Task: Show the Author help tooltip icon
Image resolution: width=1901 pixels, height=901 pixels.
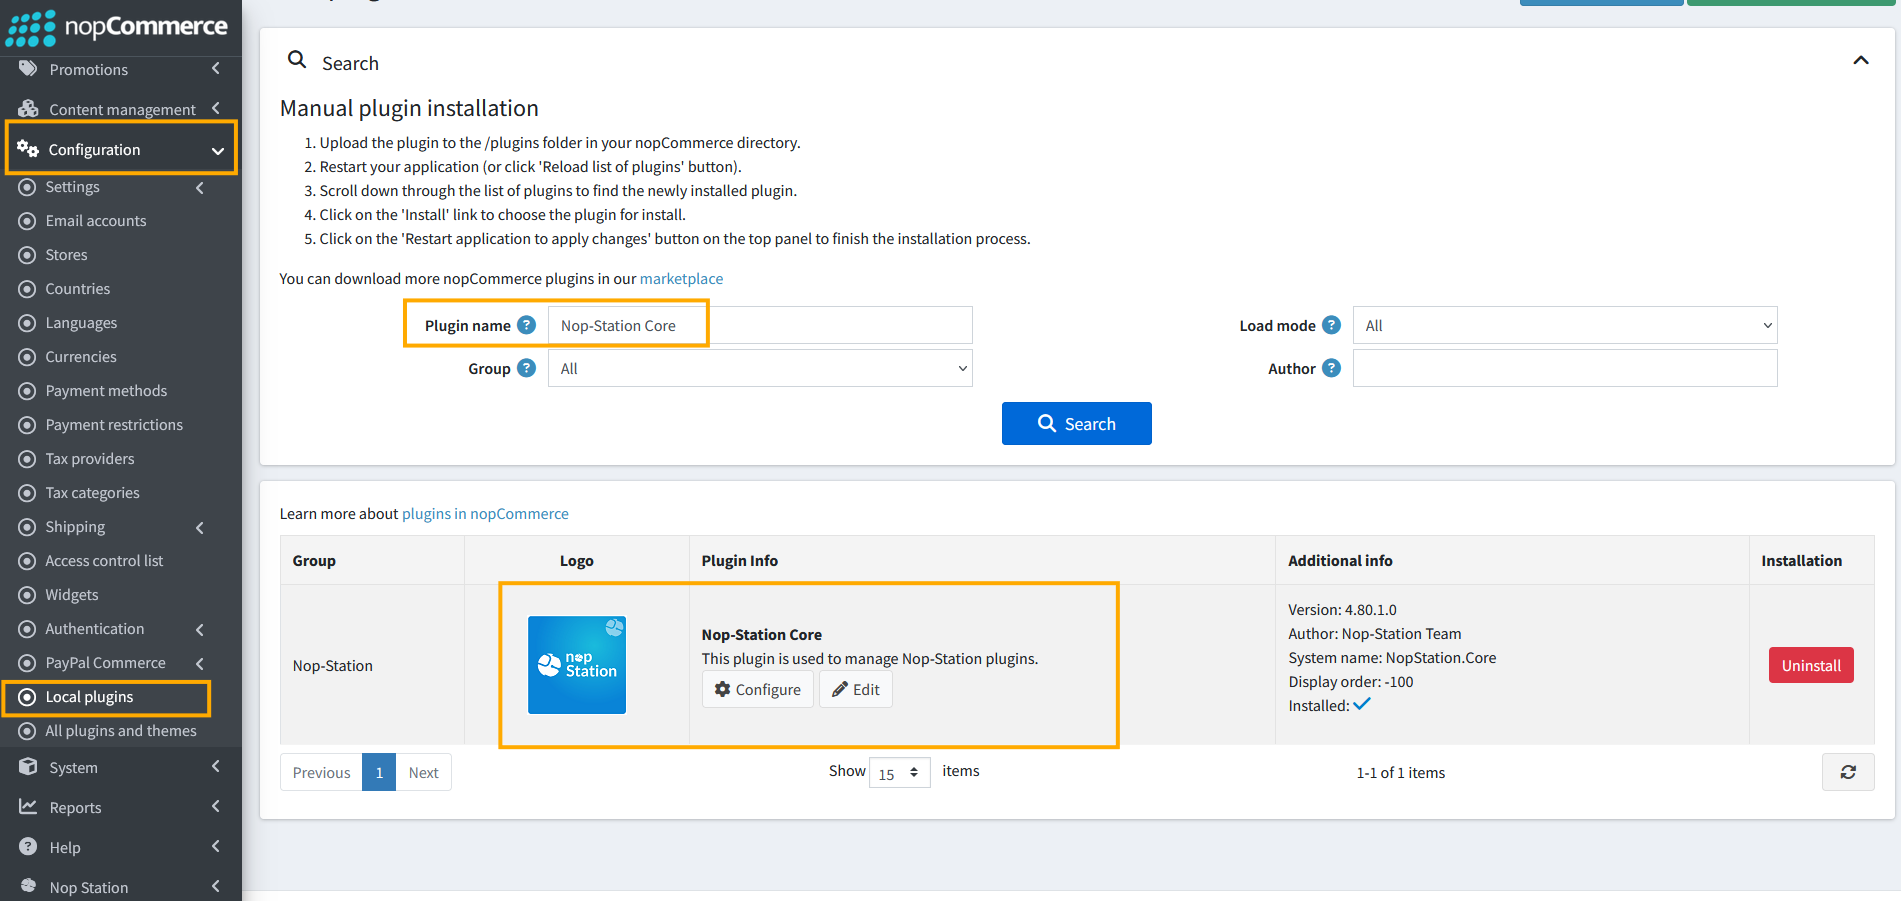Action: coord(1331,368)
